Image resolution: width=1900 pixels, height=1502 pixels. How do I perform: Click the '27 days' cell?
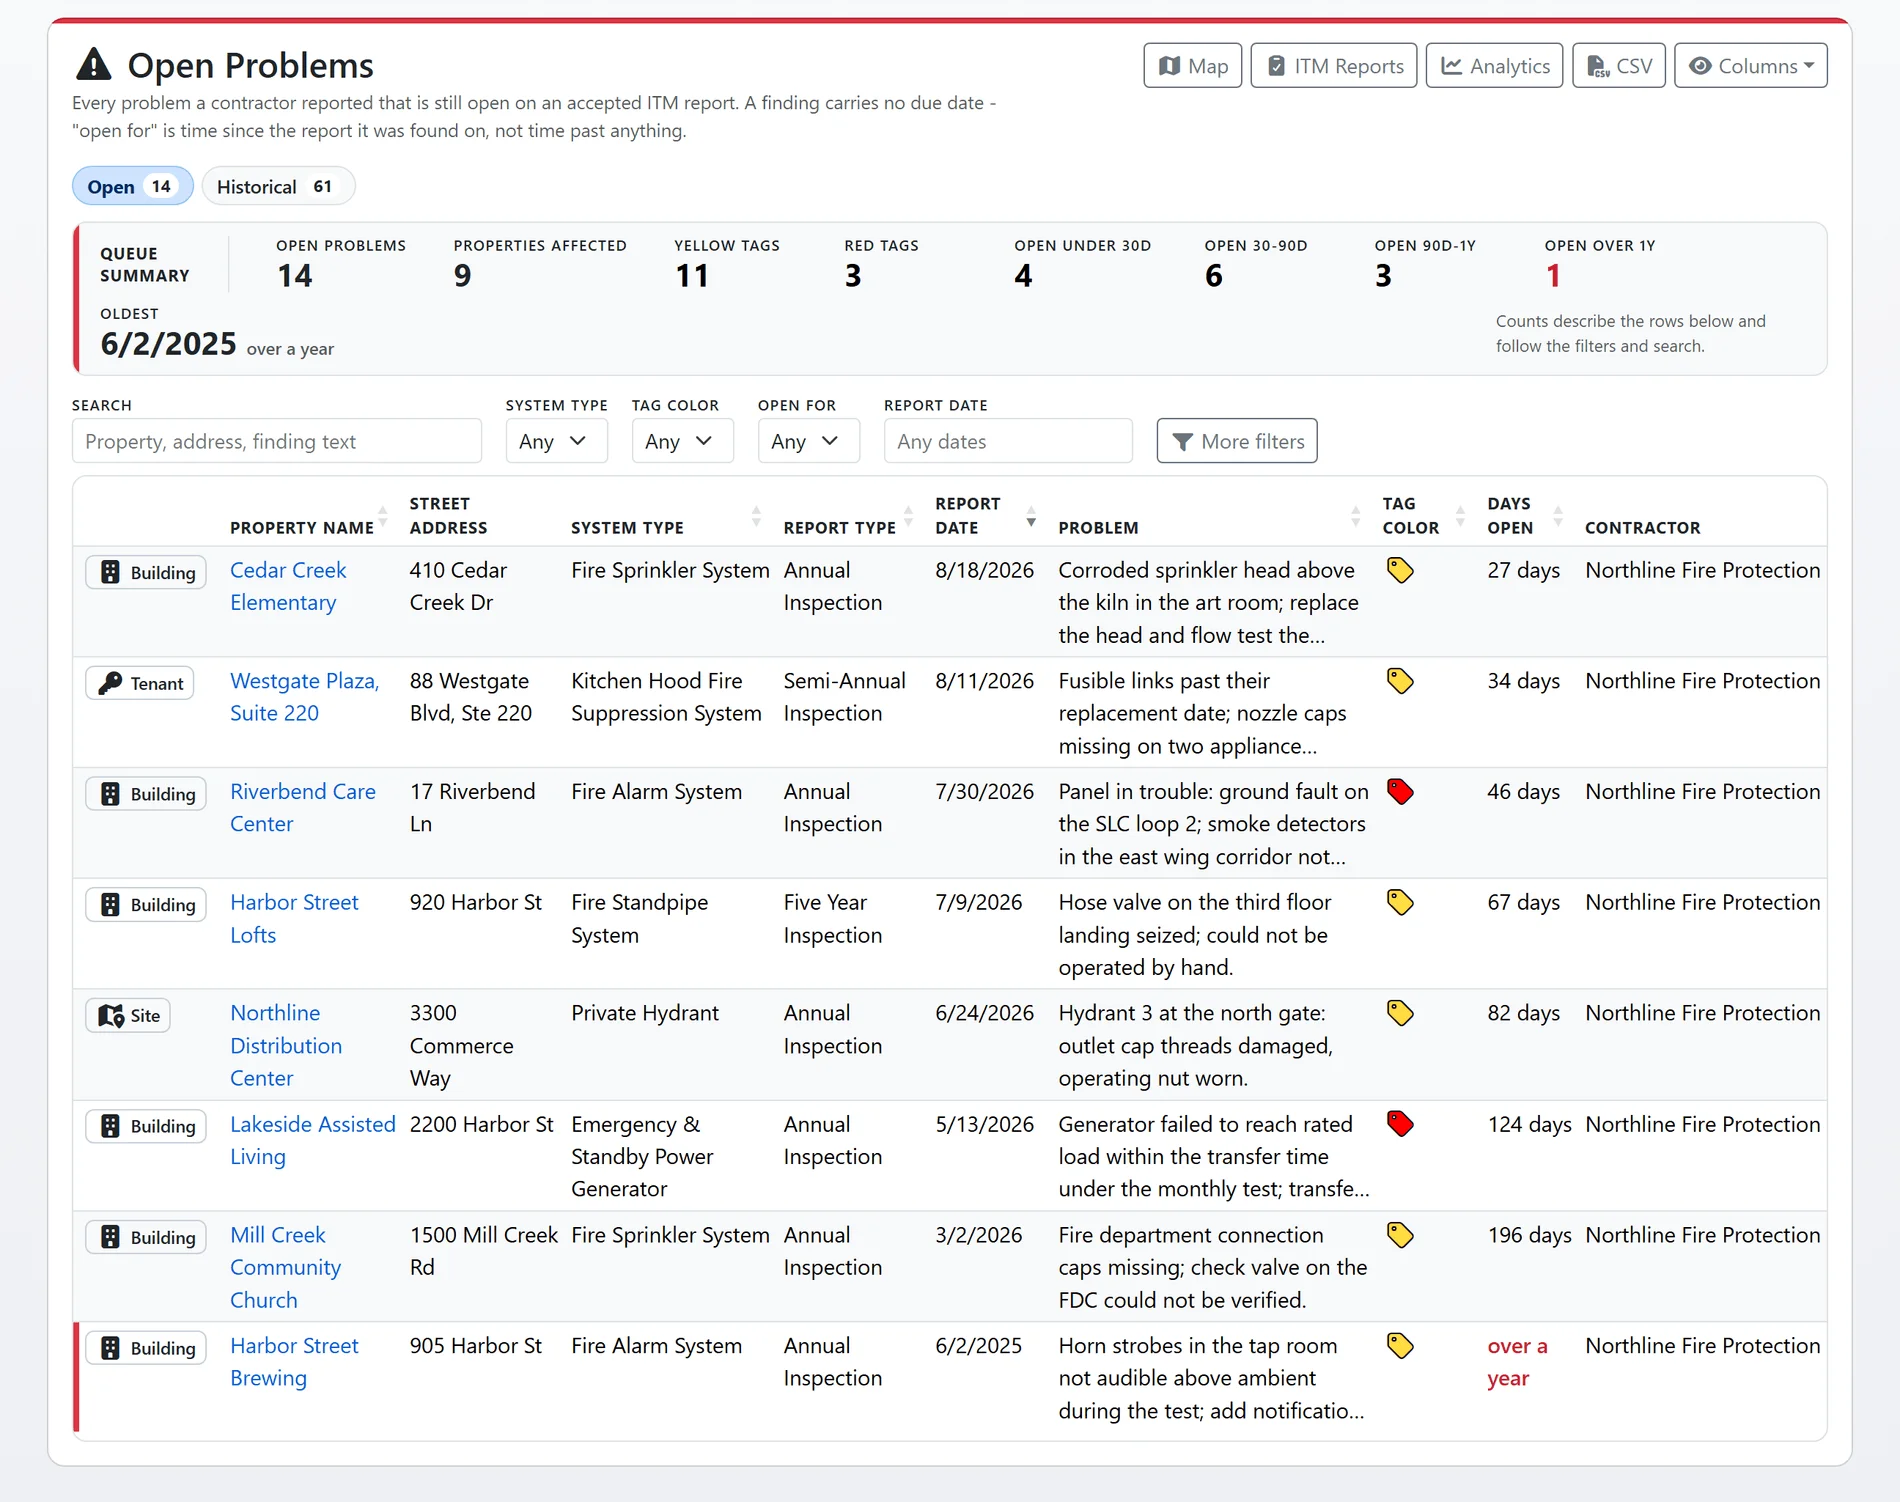[1523, 570]
